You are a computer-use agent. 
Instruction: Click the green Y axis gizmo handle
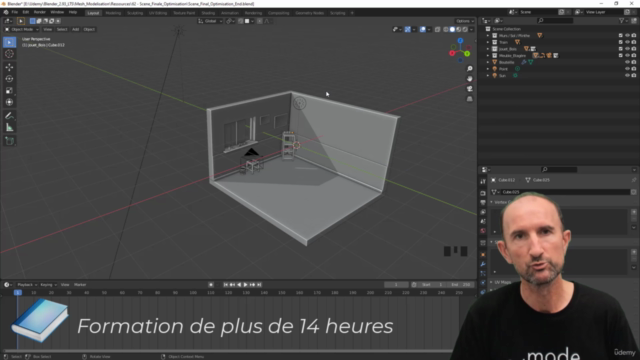467,53
